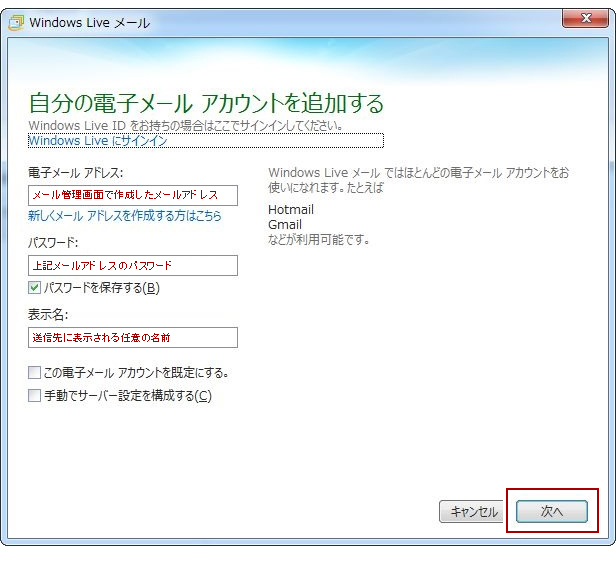Open 新しくメール アドレスを作成する方はこちら link
The width and height of the screenshot is (616, 570).
tap(125, 216)
